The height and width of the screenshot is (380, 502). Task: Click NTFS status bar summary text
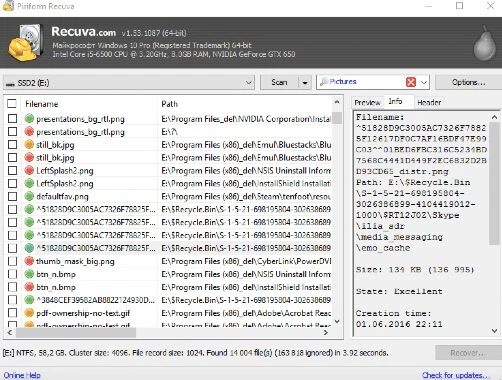click(x=195, y=353)
